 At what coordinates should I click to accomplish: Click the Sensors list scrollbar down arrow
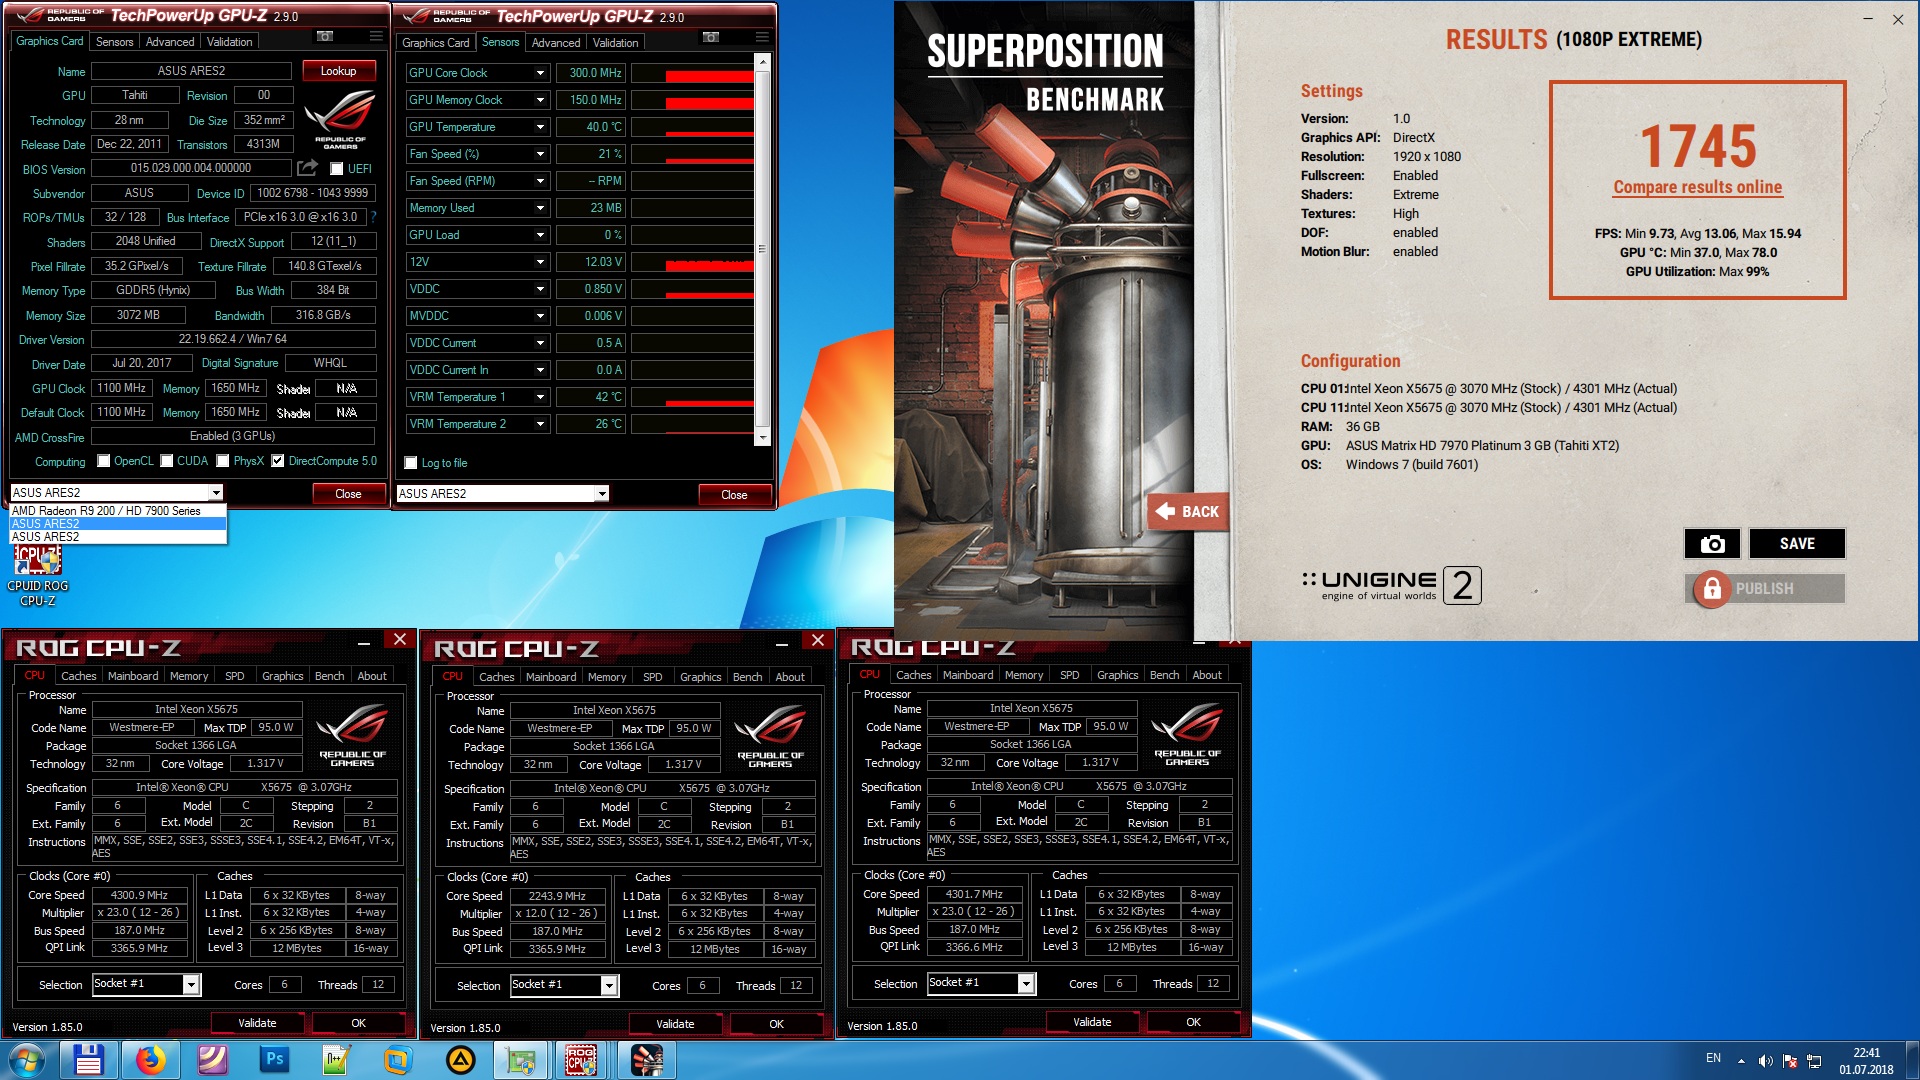point(762,437)
